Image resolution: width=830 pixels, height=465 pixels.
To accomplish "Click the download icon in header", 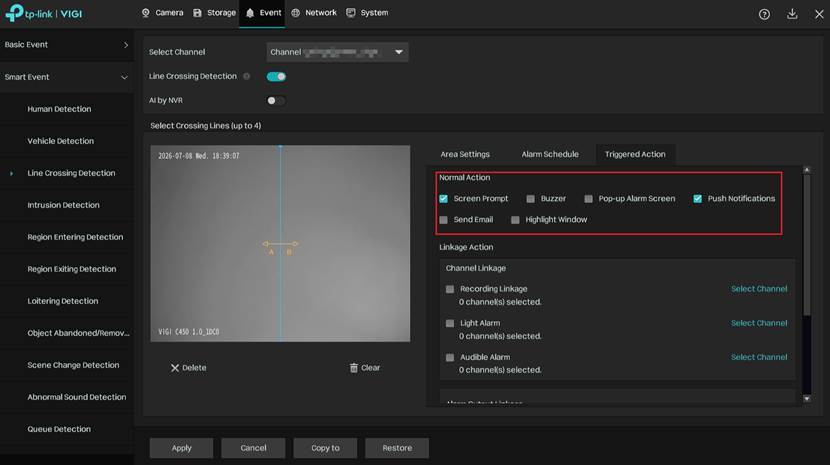I will [x=792, y=14].
